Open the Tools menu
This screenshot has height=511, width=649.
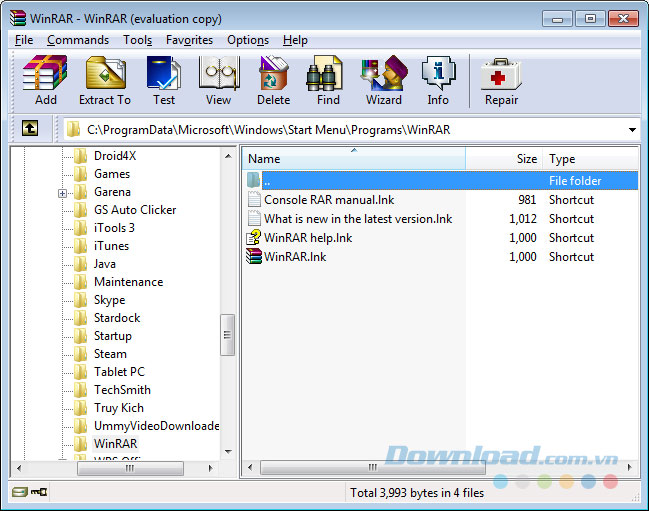pos(137,40)
